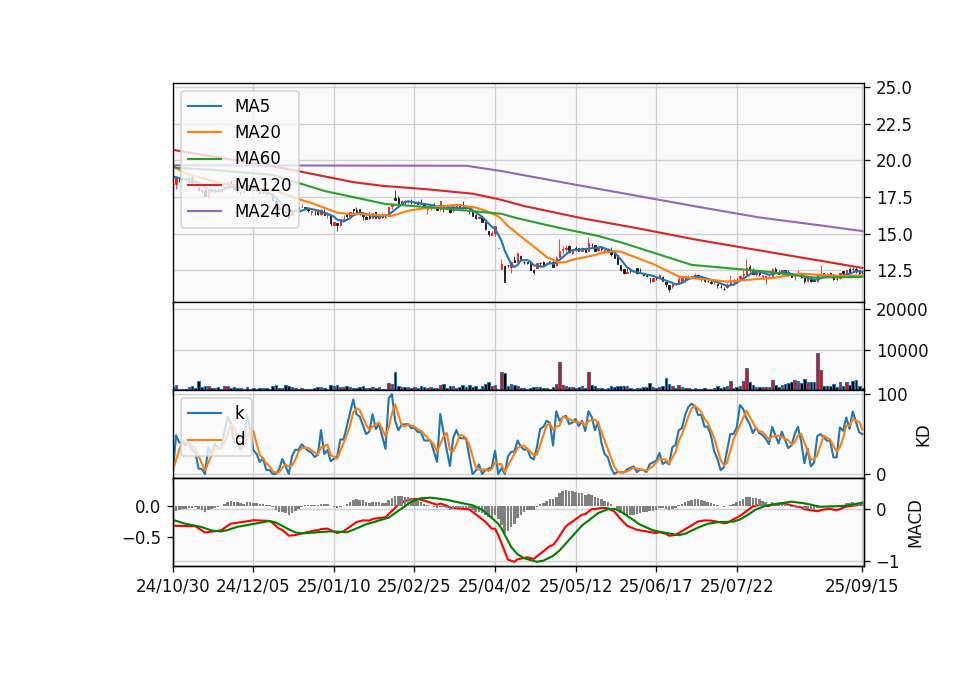
Task: Click the 25/07/22 date label
Action: [x=737, y=586]
